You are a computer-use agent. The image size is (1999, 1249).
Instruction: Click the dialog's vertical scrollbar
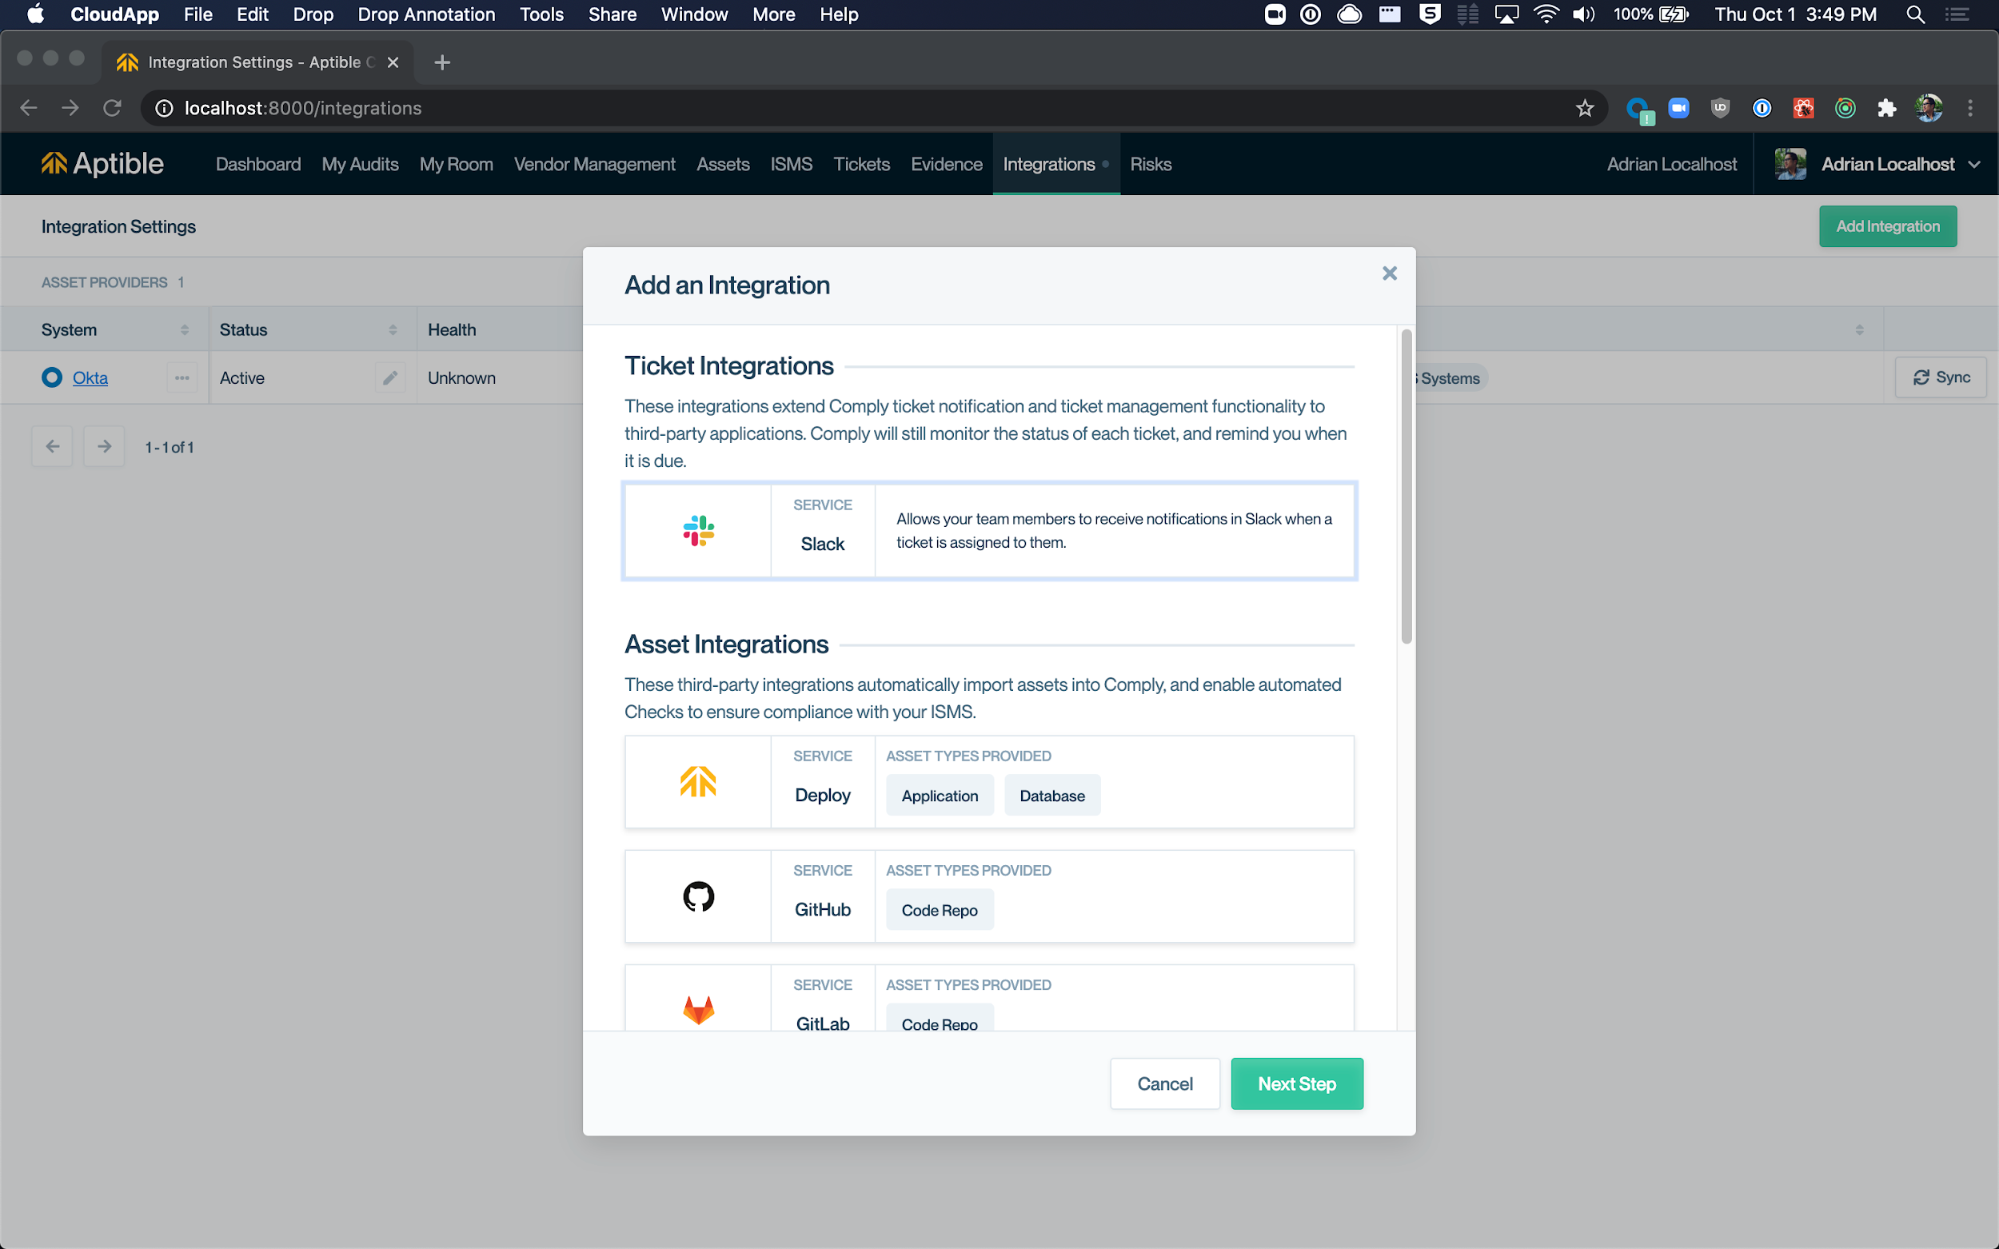1406,487
